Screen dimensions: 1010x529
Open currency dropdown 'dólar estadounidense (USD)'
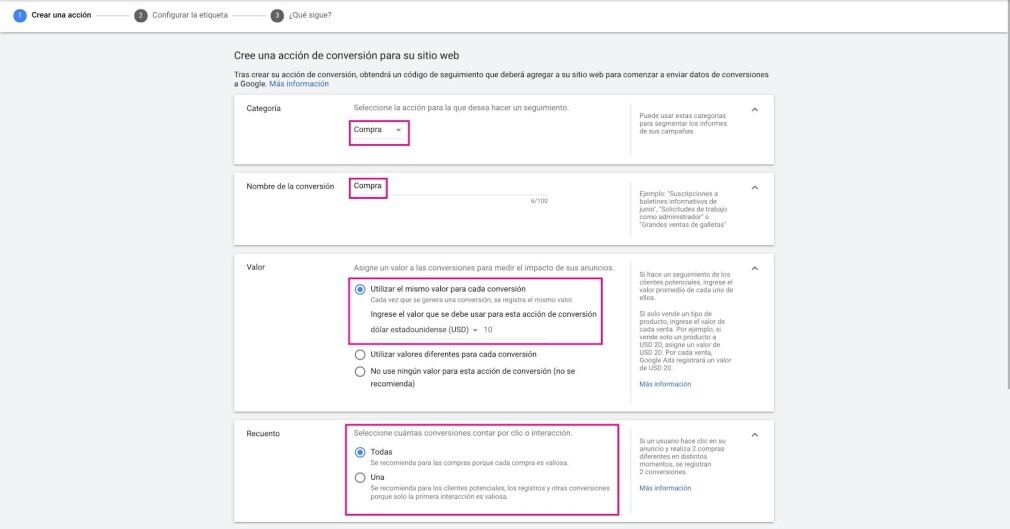coord(424,330)
